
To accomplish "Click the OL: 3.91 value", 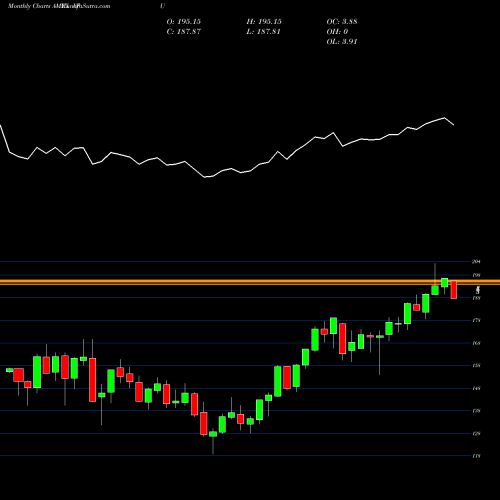I will (x=342, y=42).
